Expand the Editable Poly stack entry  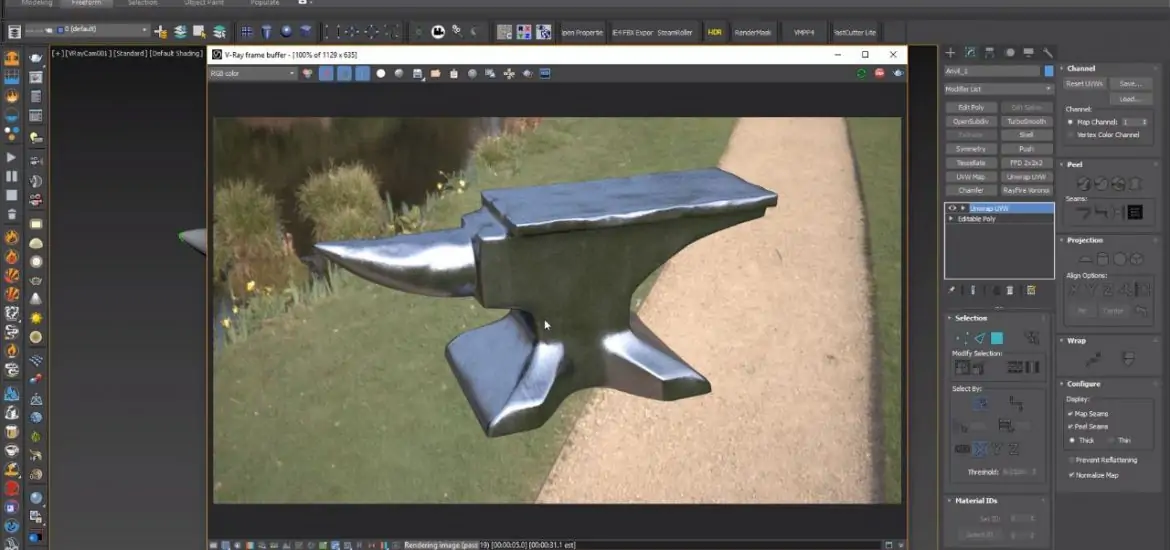pos(952,218)
